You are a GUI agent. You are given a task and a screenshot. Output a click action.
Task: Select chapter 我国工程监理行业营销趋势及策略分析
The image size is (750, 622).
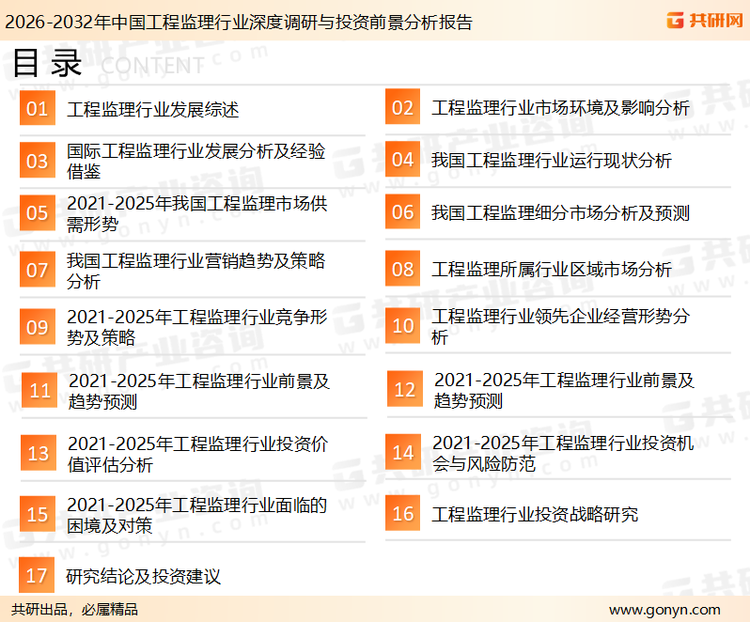click(196, 271)
